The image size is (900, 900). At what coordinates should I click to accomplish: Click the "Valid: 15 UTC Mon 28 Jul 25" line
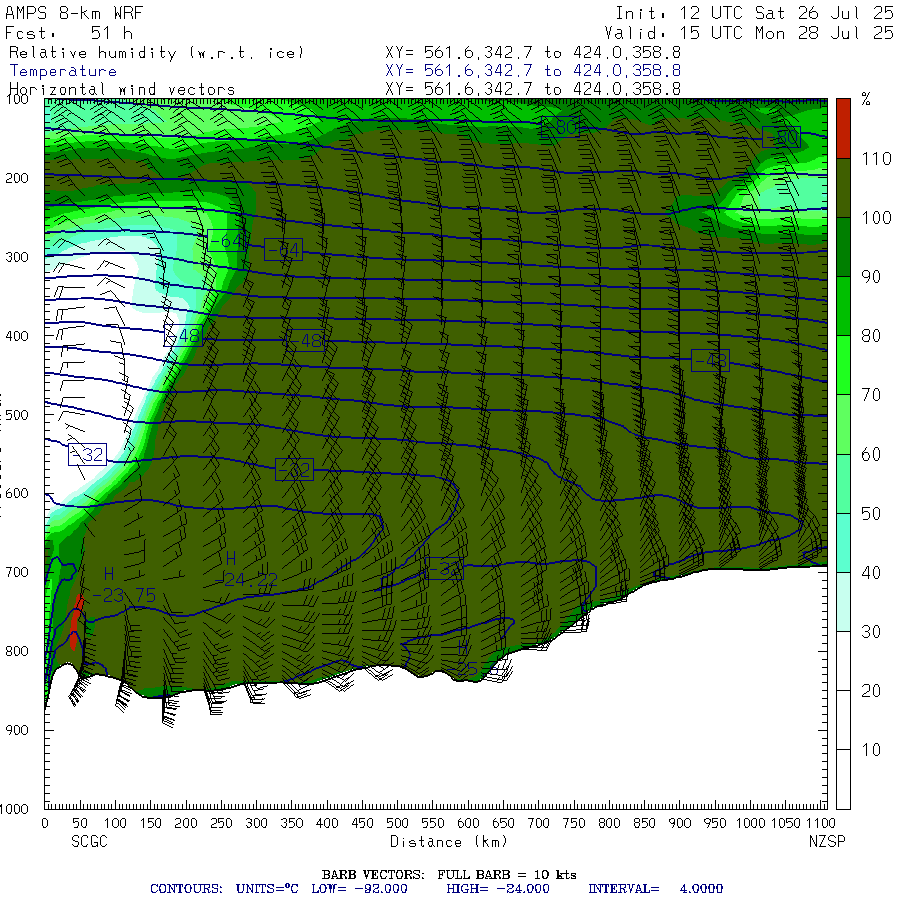pyautogui.click(x=749, y=33)
